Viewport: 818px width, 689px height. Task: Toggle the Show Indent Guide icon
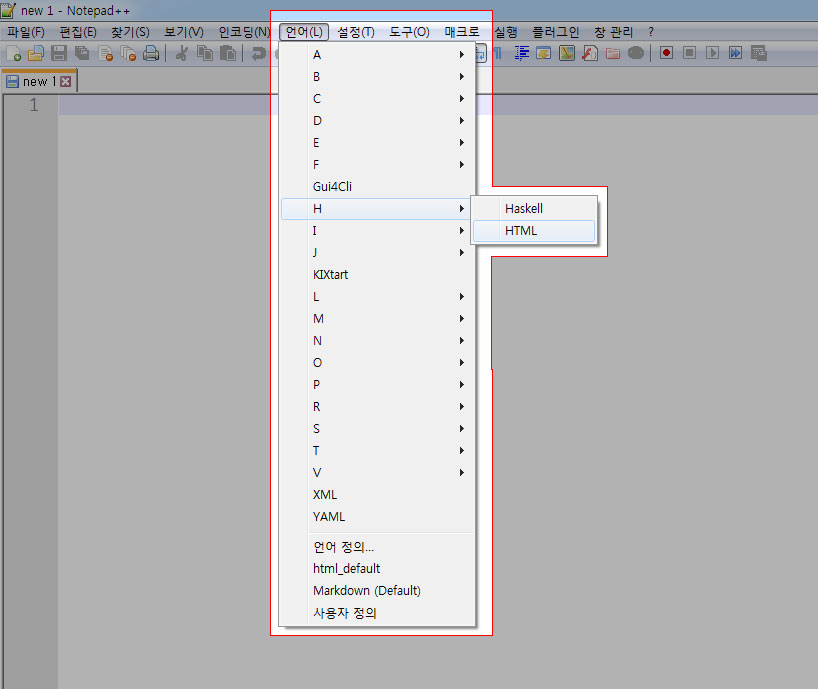521,53
